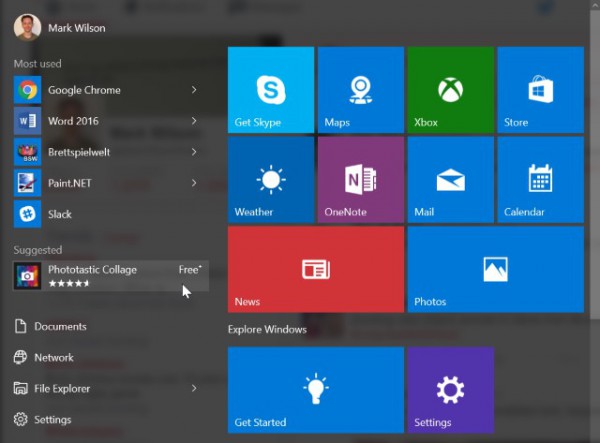Expand Google Chrome jump list arrow

click(193, 90)
